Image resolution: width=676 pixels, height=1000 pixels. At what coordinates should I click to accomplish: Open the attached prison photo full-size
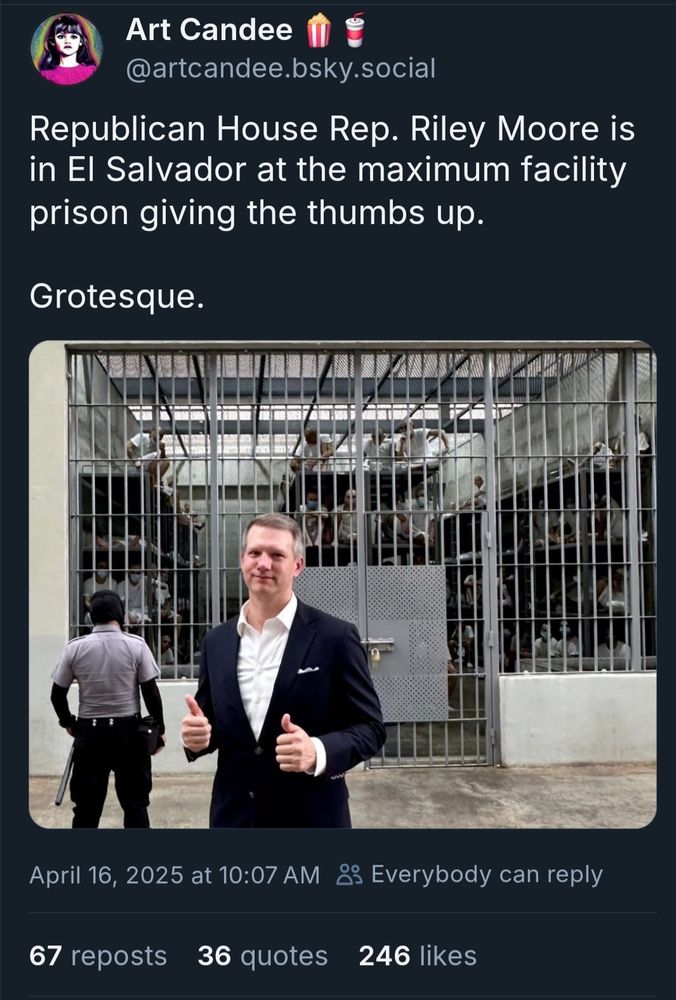pos(342,584)
